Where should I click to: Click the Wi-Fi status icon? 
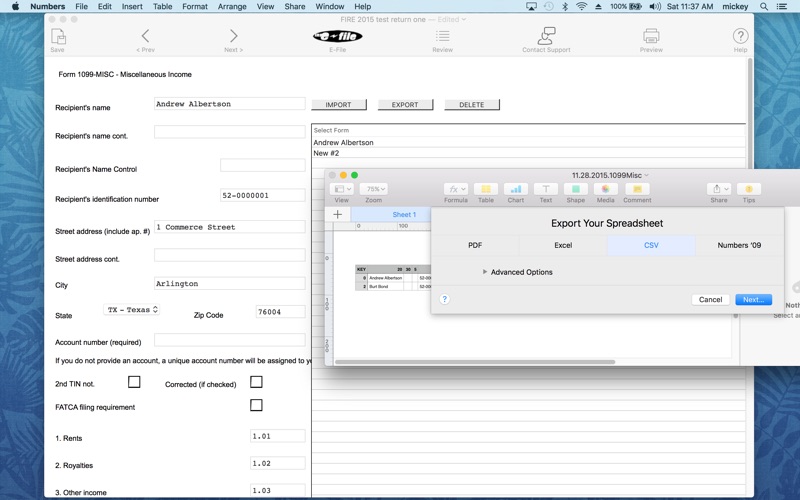[581, 7]
